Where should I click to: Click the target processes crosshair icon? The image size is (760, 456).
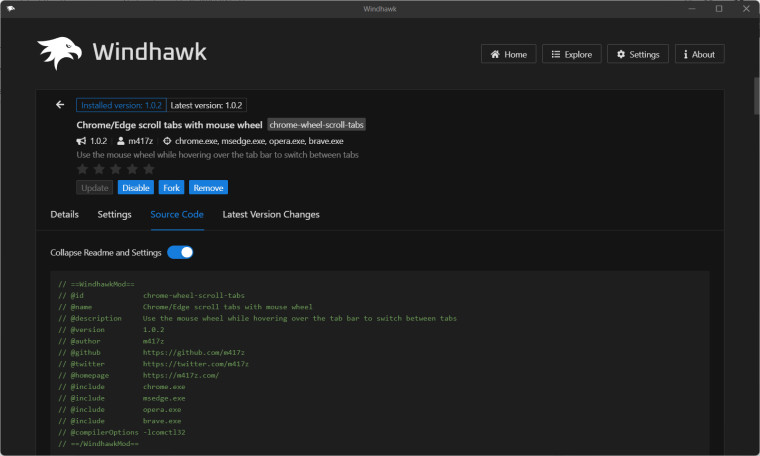point(167,142)
